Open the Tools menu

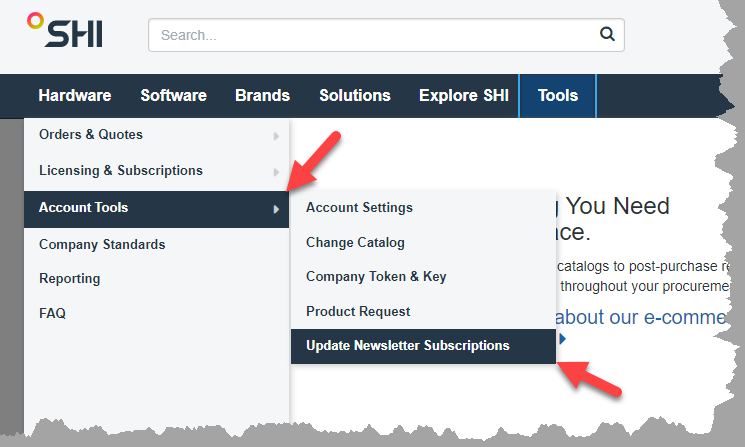[558, 95]
